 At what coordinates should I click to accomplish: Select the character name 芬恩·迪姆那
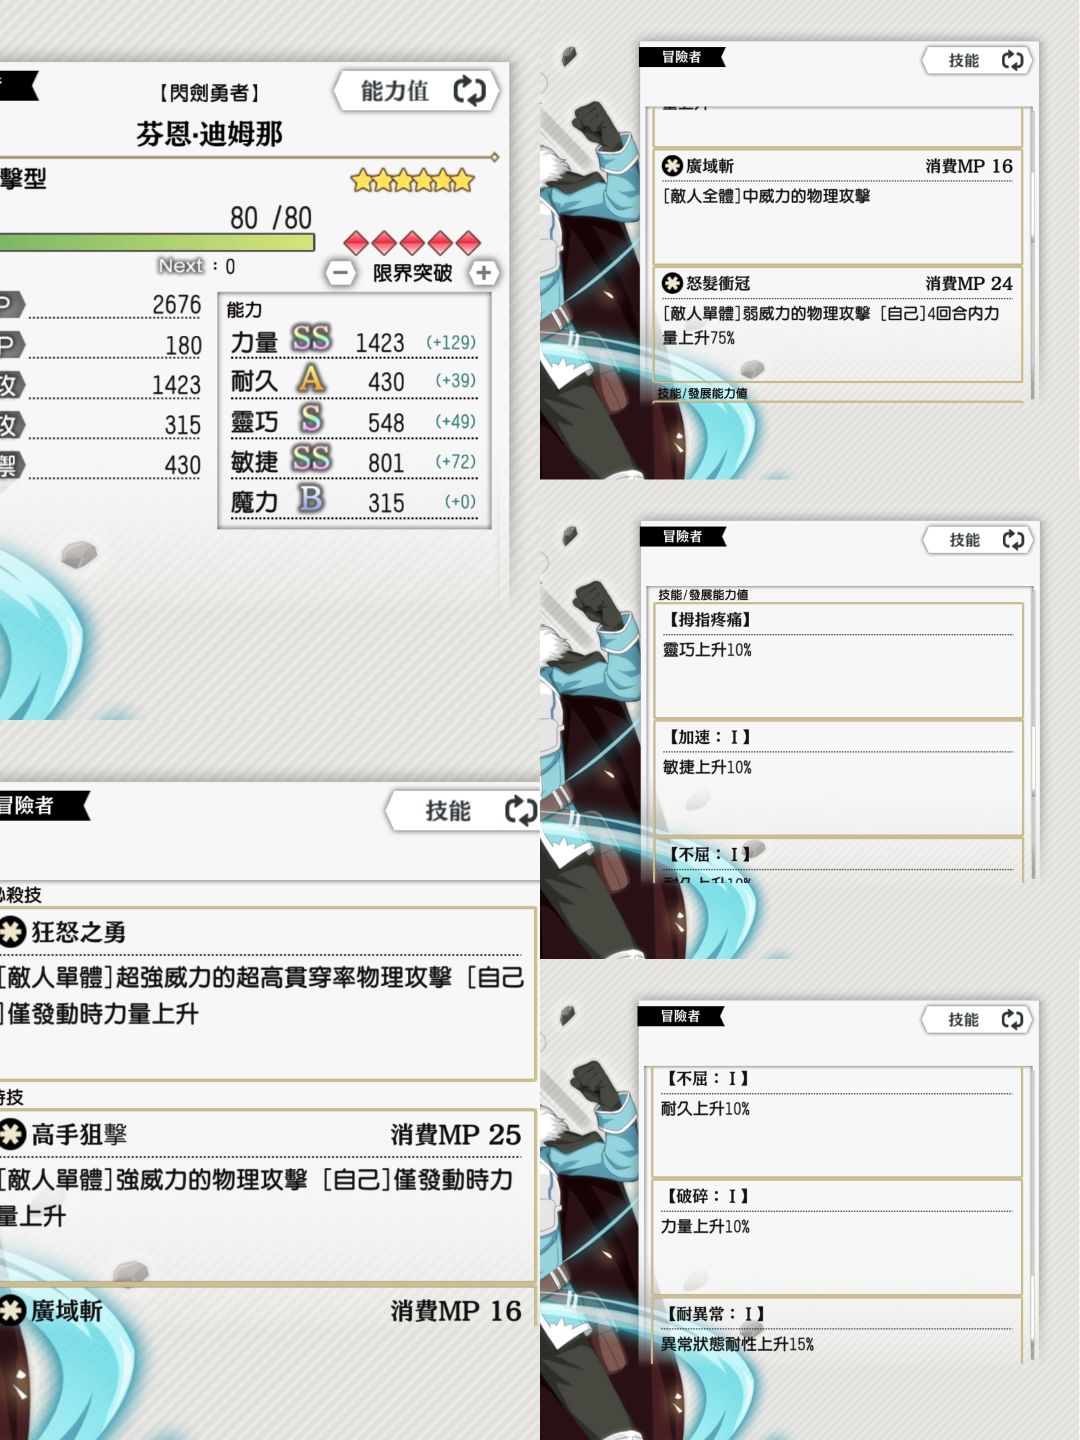pos(209,134)
